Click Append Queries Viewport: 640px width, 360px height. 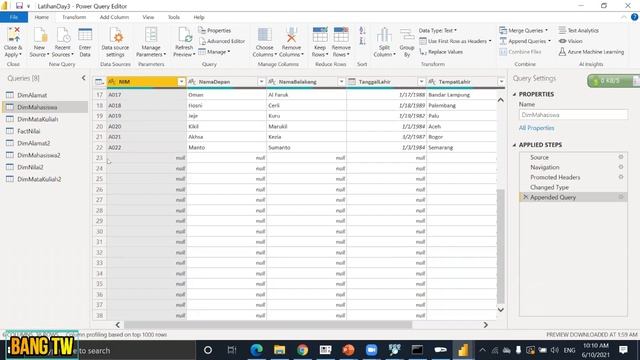(x=525, y=41)
